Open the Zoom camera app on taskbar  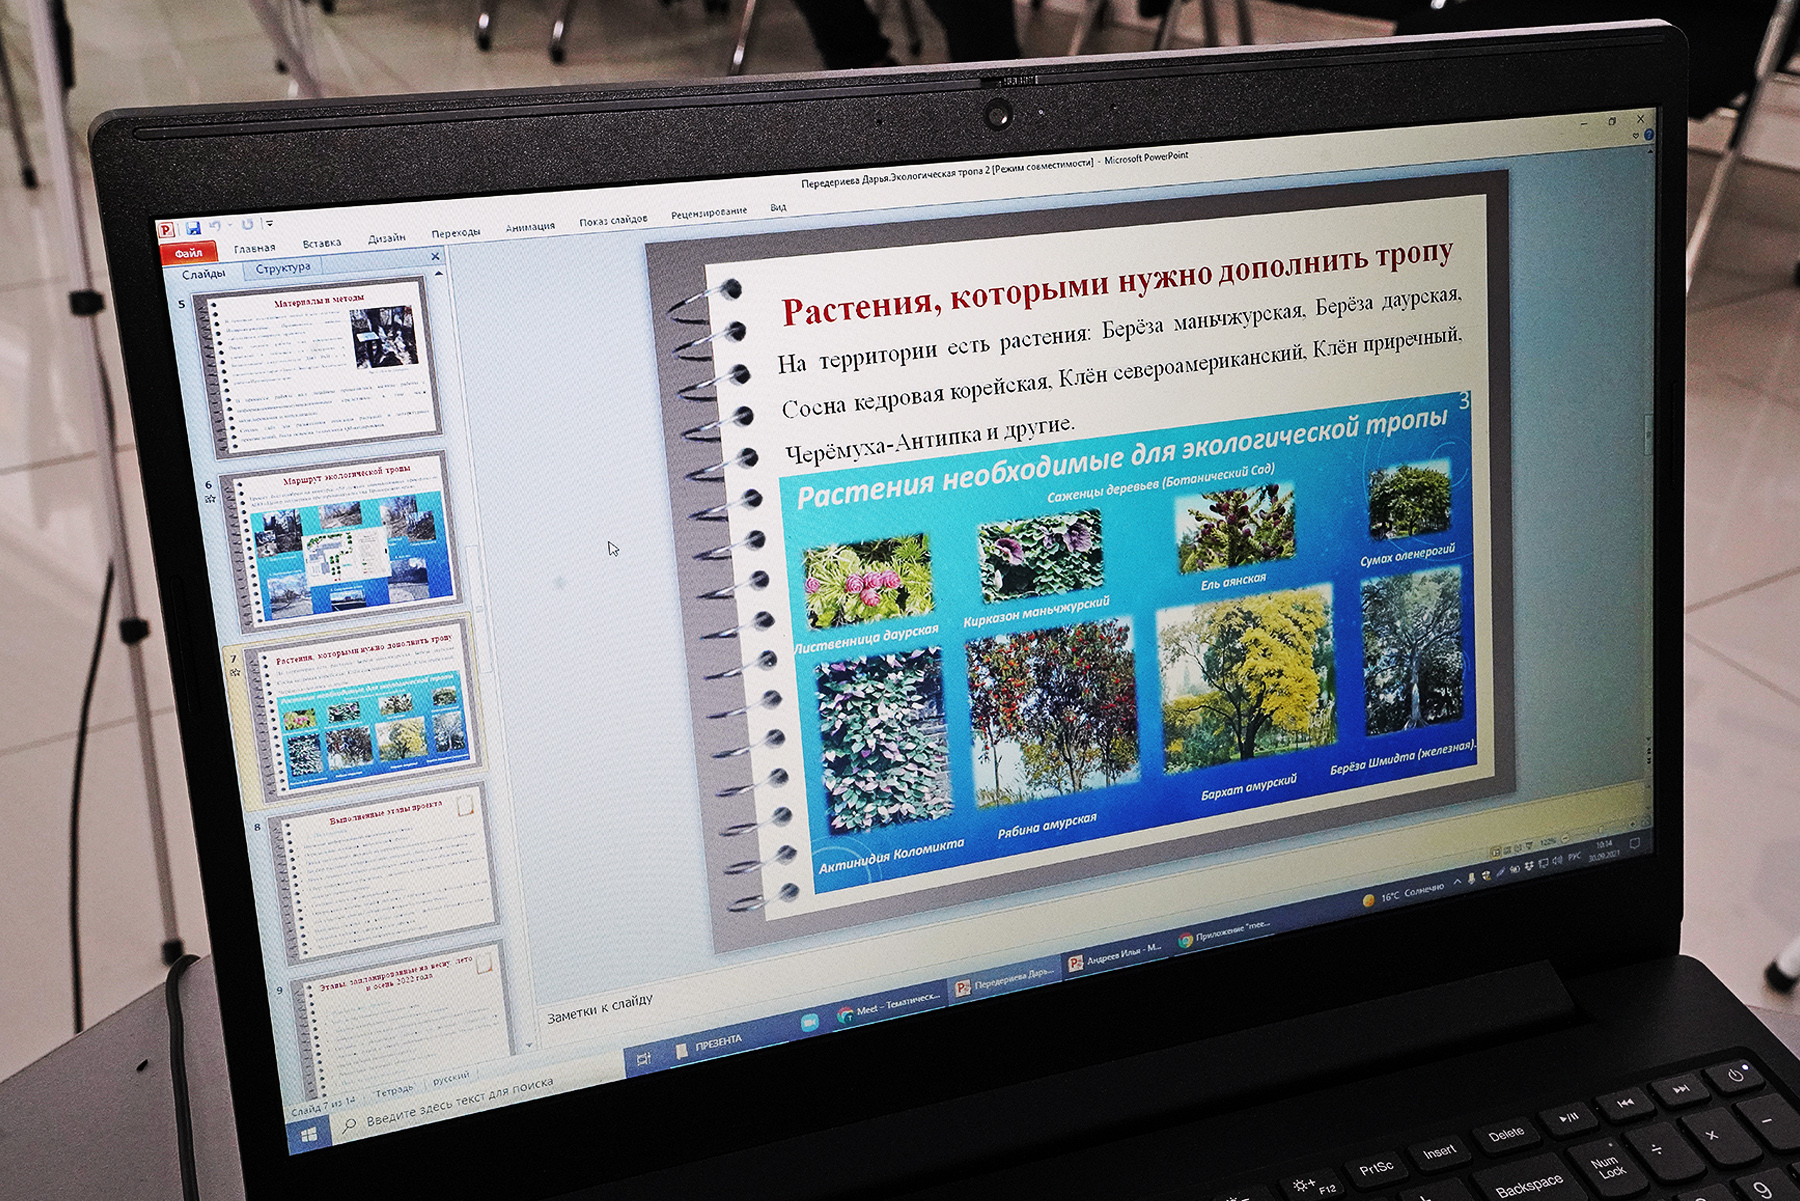[810, 1022]
